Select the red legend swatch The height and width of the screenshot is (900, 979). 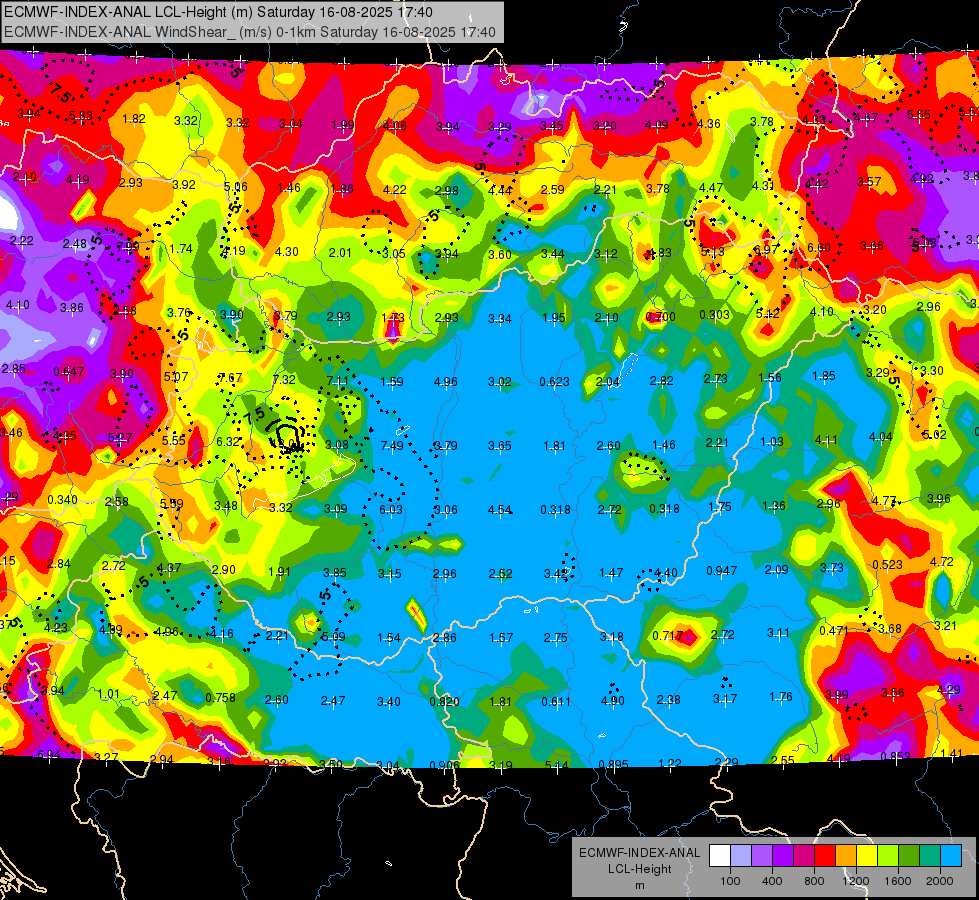point(825,856)
